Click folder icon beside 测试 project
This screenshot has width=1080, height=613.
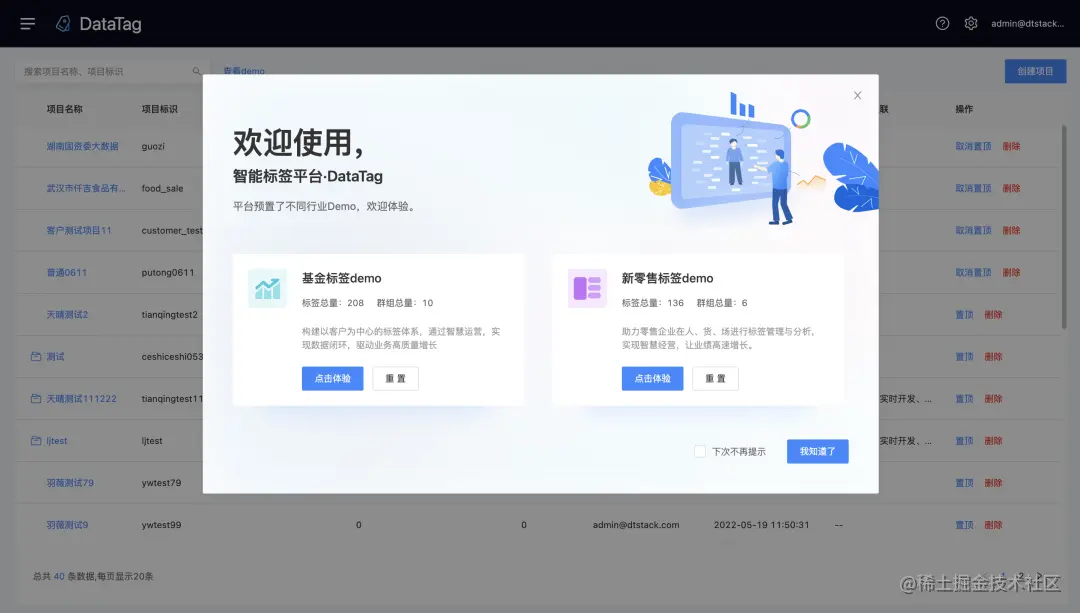click(x=36, y=357)
